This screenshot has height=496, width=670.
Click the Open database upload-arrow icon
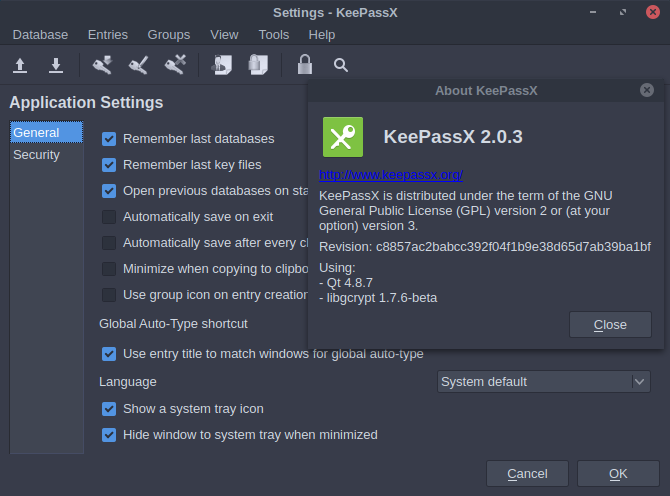[x=20, y=66]
